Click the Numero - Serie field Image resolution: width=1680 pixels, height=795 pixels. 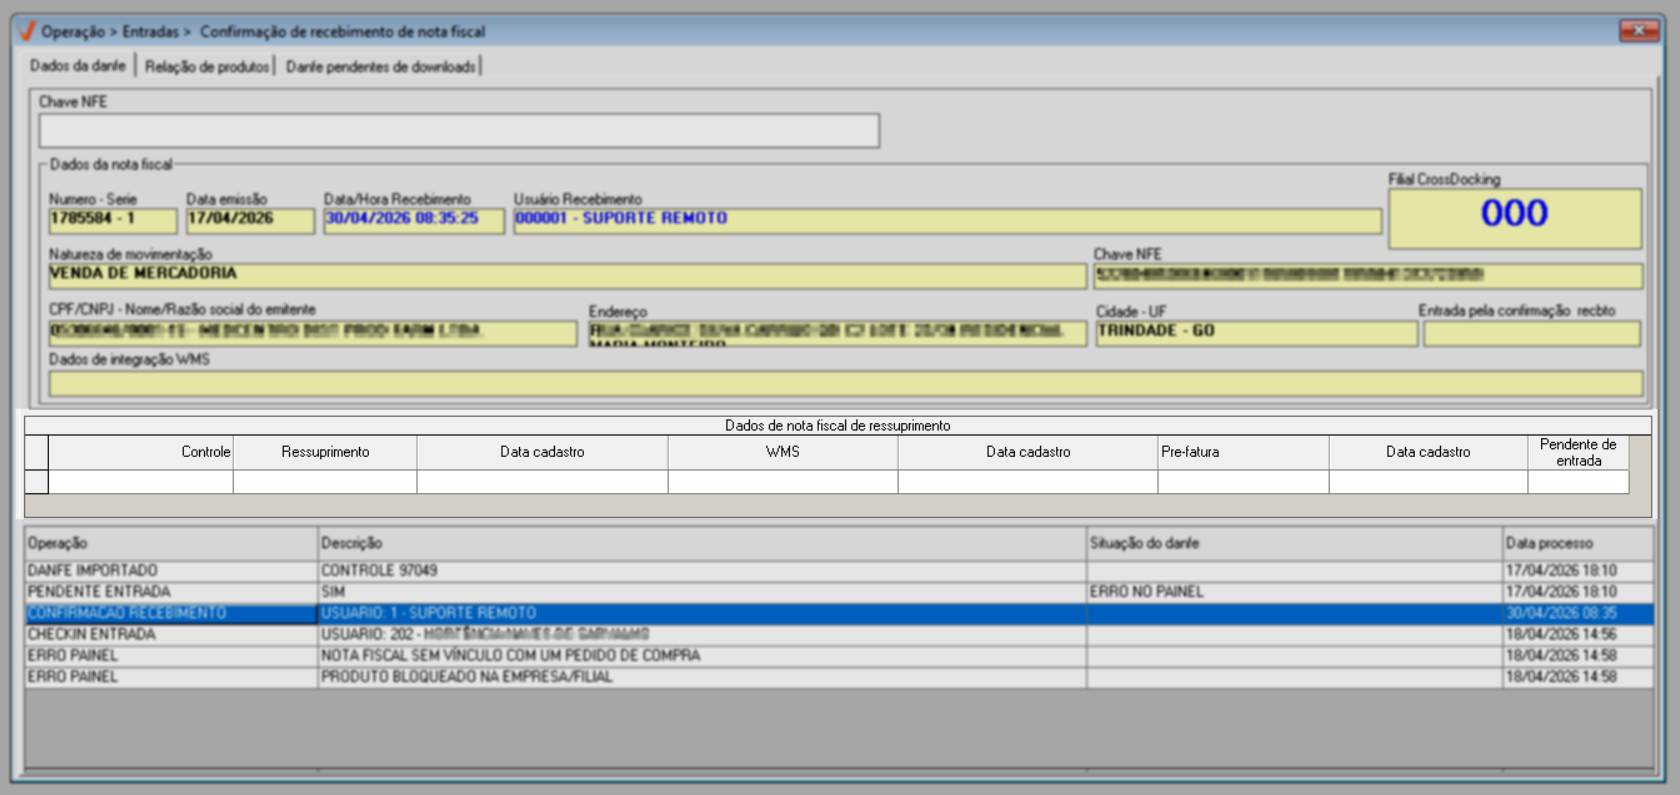[x=112, y=220]
